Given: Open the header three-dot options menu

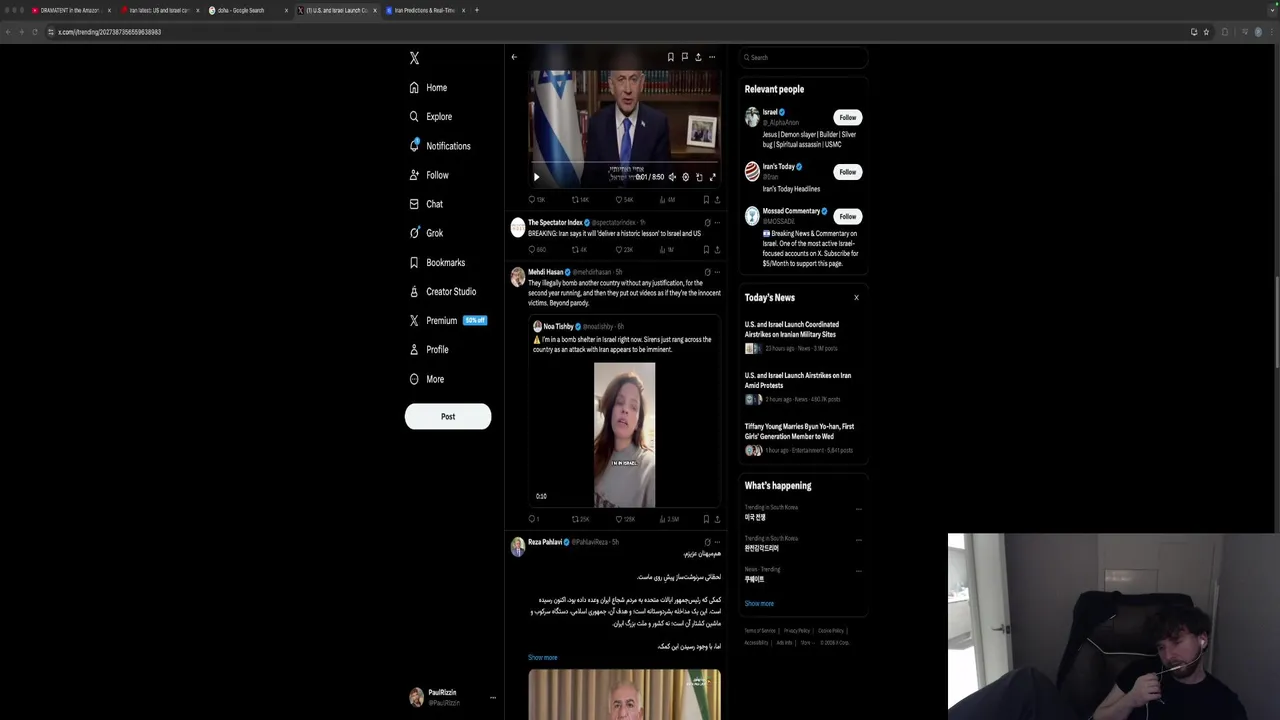Looking at the screenshot, I should (x=712, y=57).
